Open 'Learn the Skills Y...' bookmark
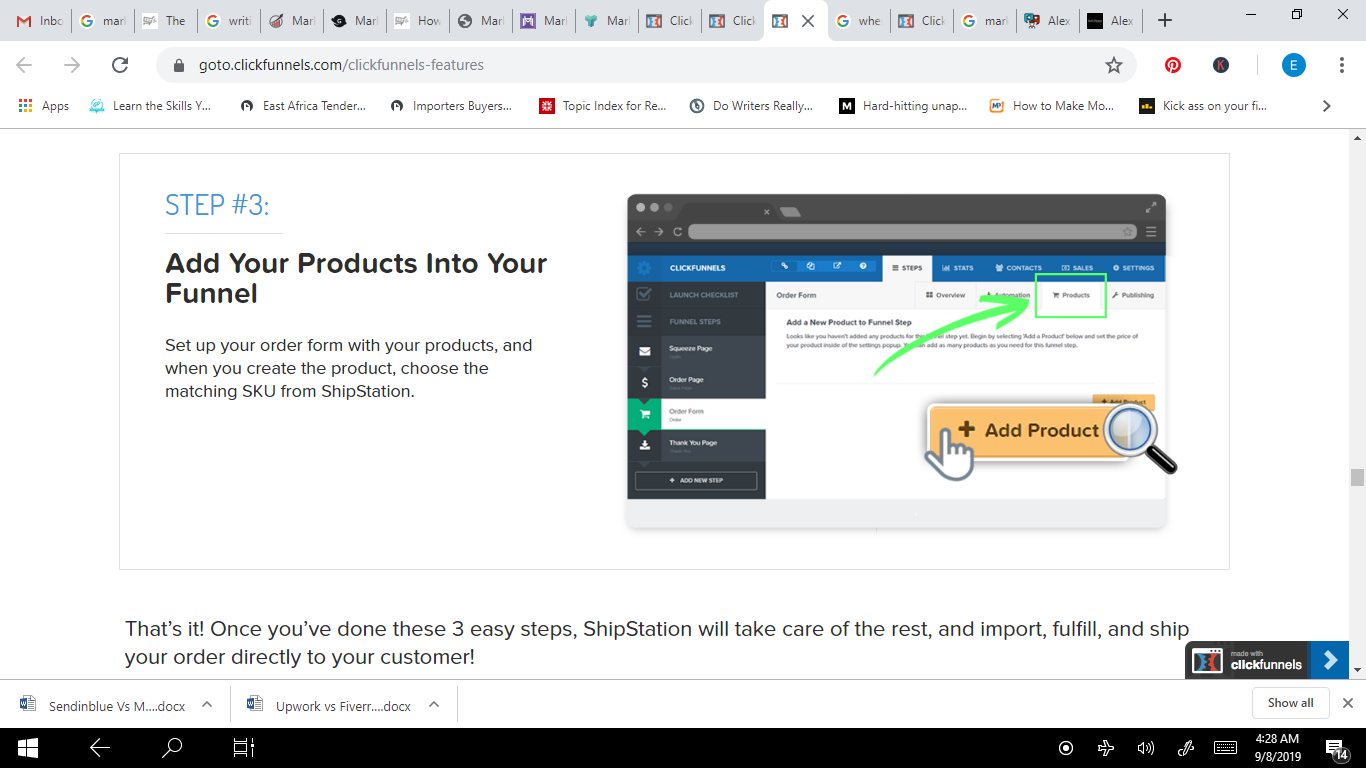 point(150,106)
